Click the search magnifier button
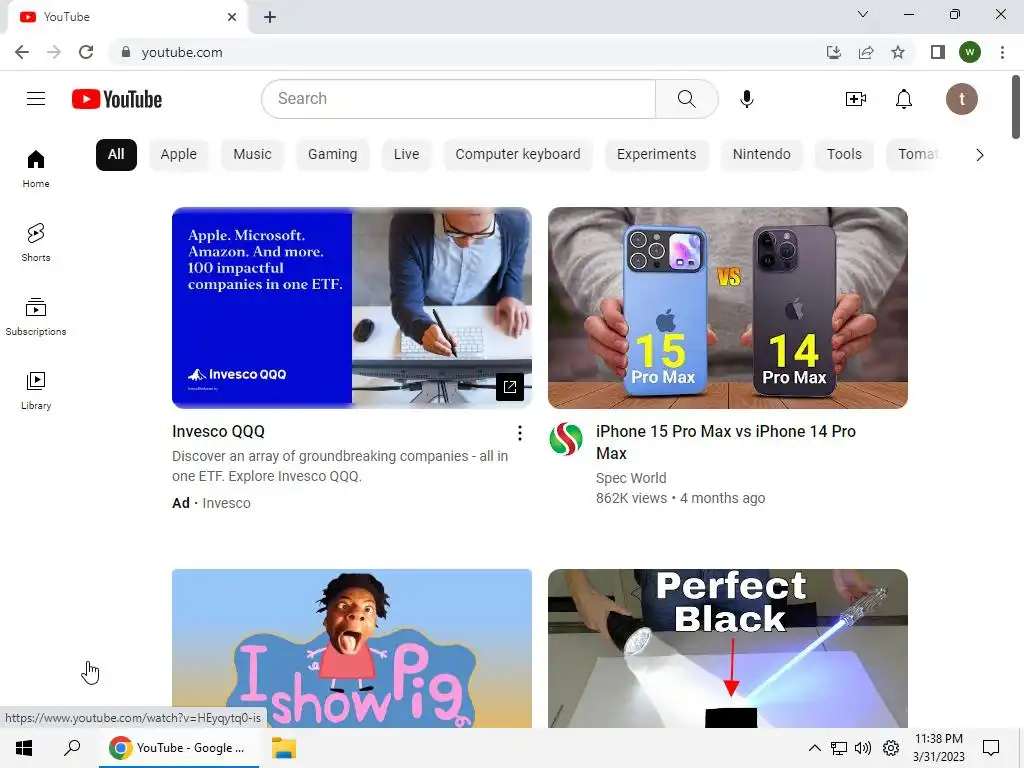Viewport: 1024px width, 768px height. 686,99
